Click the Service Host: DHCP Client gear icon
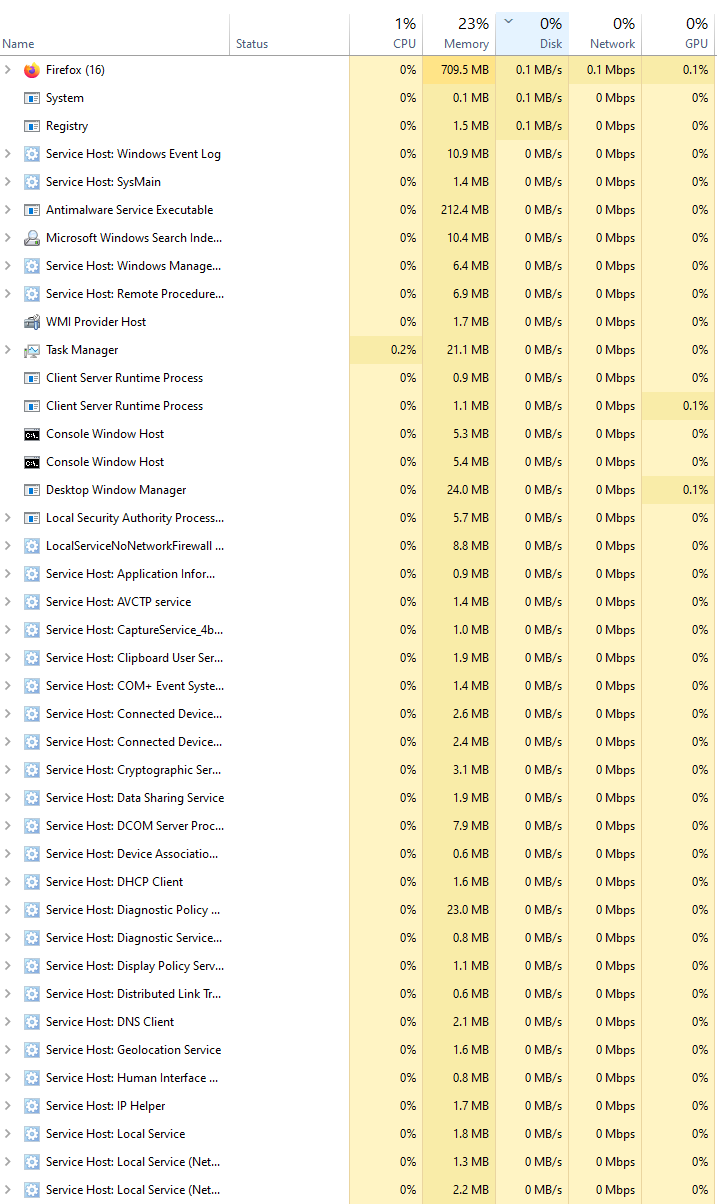The height and width of the screenshot is (1204, 717). coord(31,882)
